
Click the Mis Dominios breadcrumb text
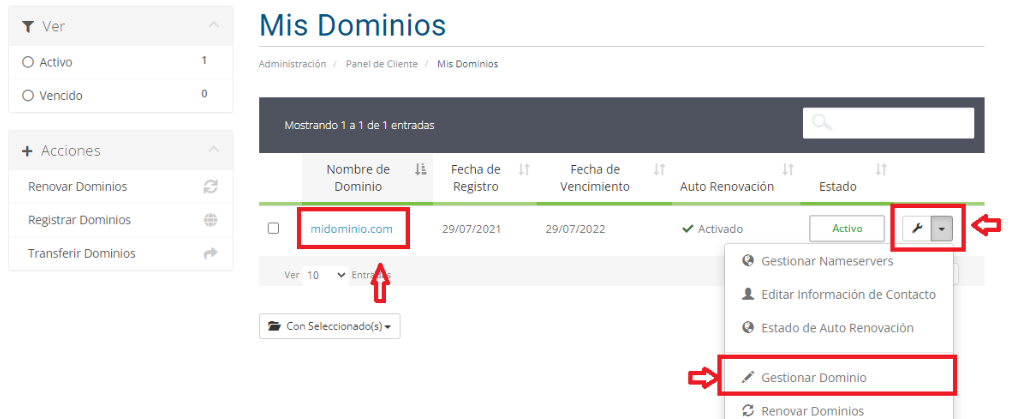pyautogui.click(x=468, y=64)
